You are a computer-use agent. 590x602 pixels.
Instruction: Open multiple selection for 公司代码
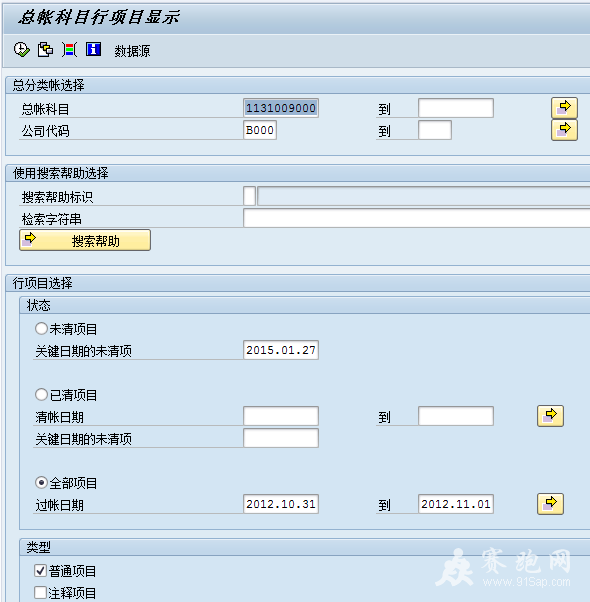[x=564, y=130]
